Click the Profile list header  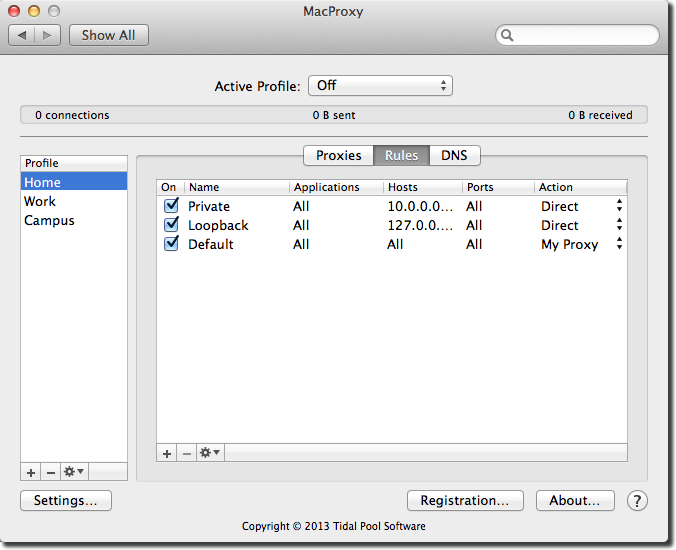coord(74,163)
